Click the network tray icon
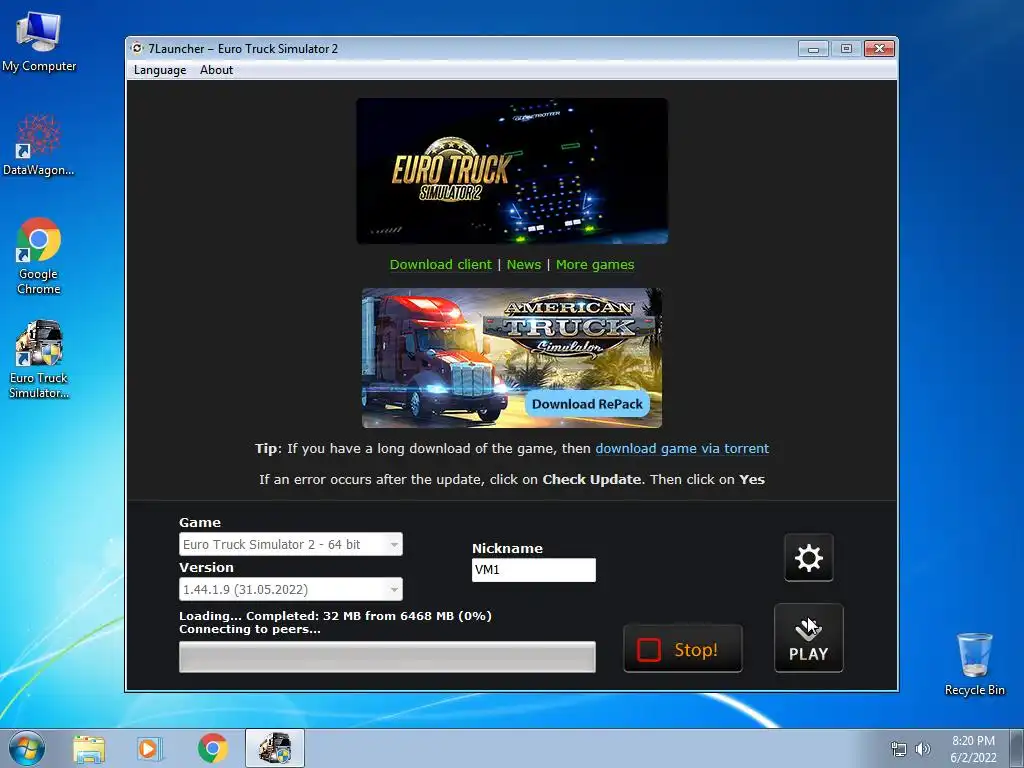The height and width of the screenshot is (768, 1024). pyautogui.click(x=899, y=749)
